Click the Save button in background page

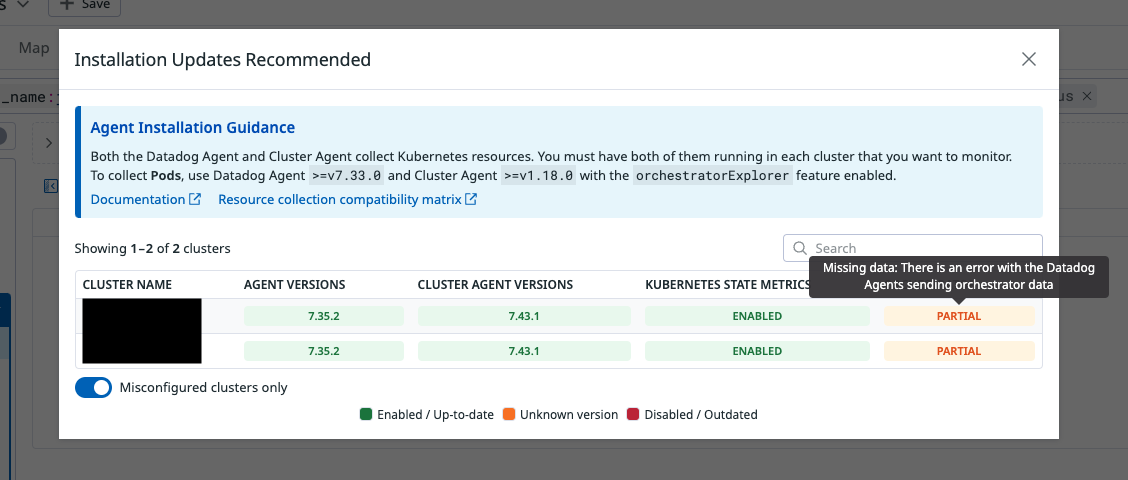(x=84, y=5)
